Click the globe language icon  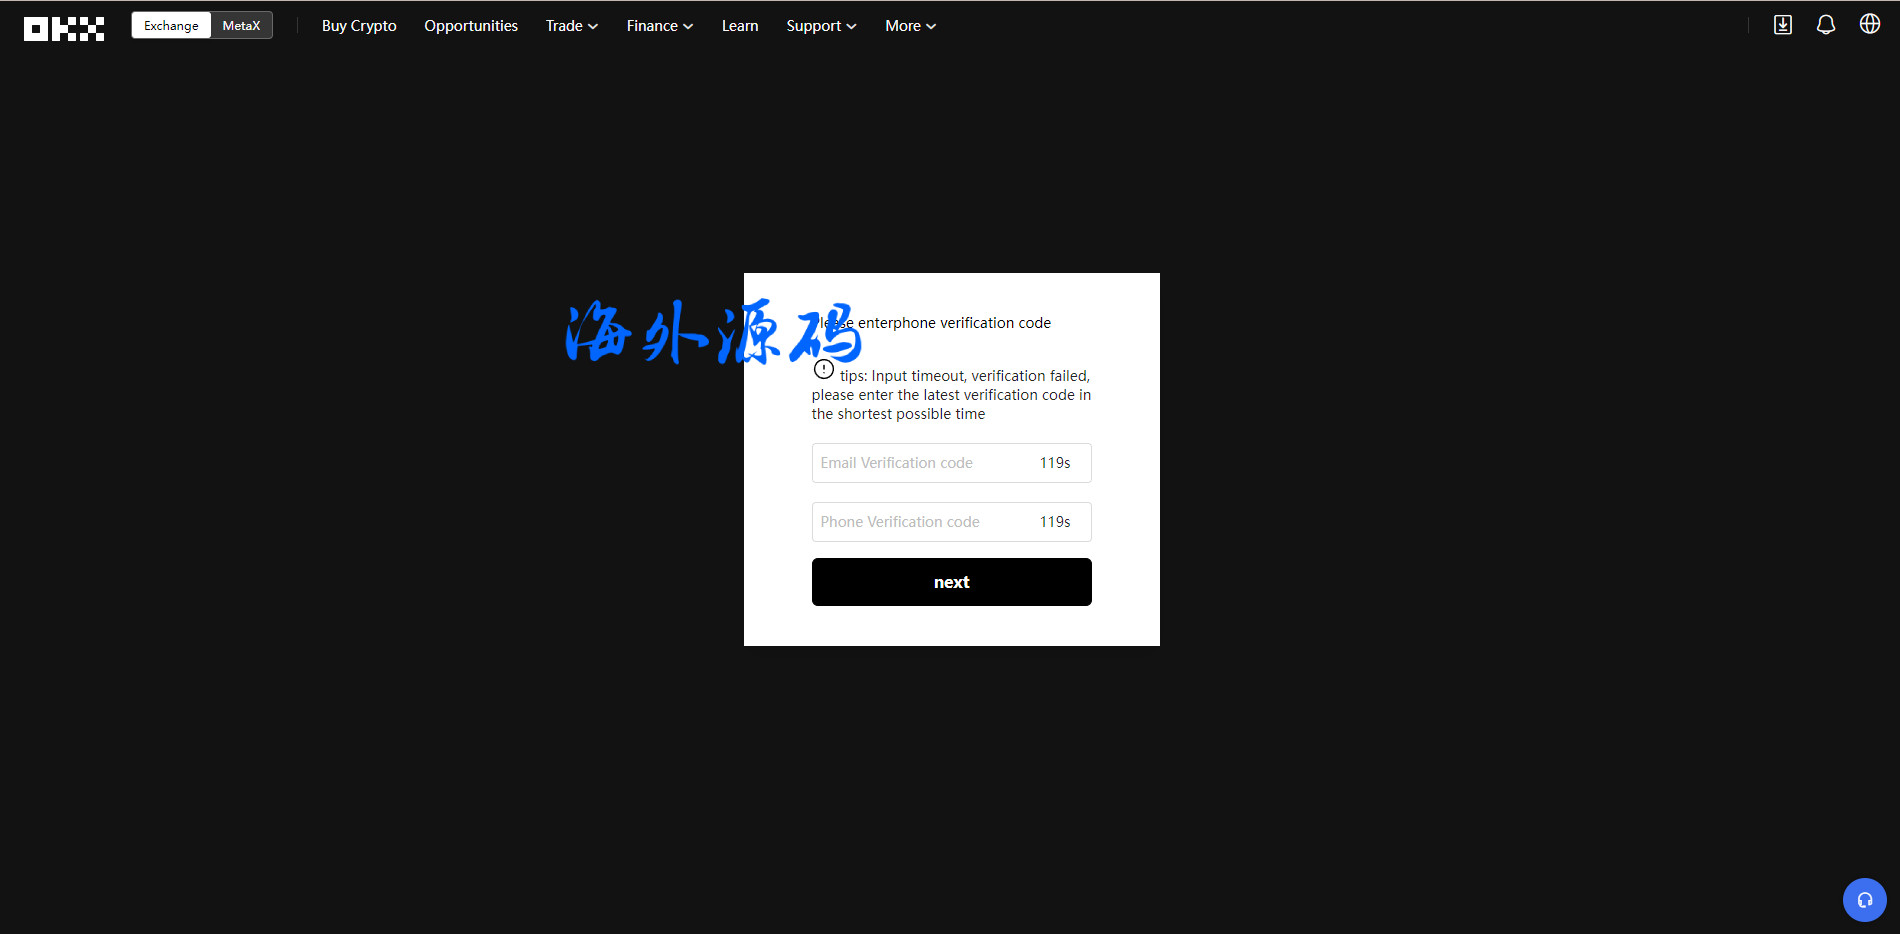pos(1869,24)
